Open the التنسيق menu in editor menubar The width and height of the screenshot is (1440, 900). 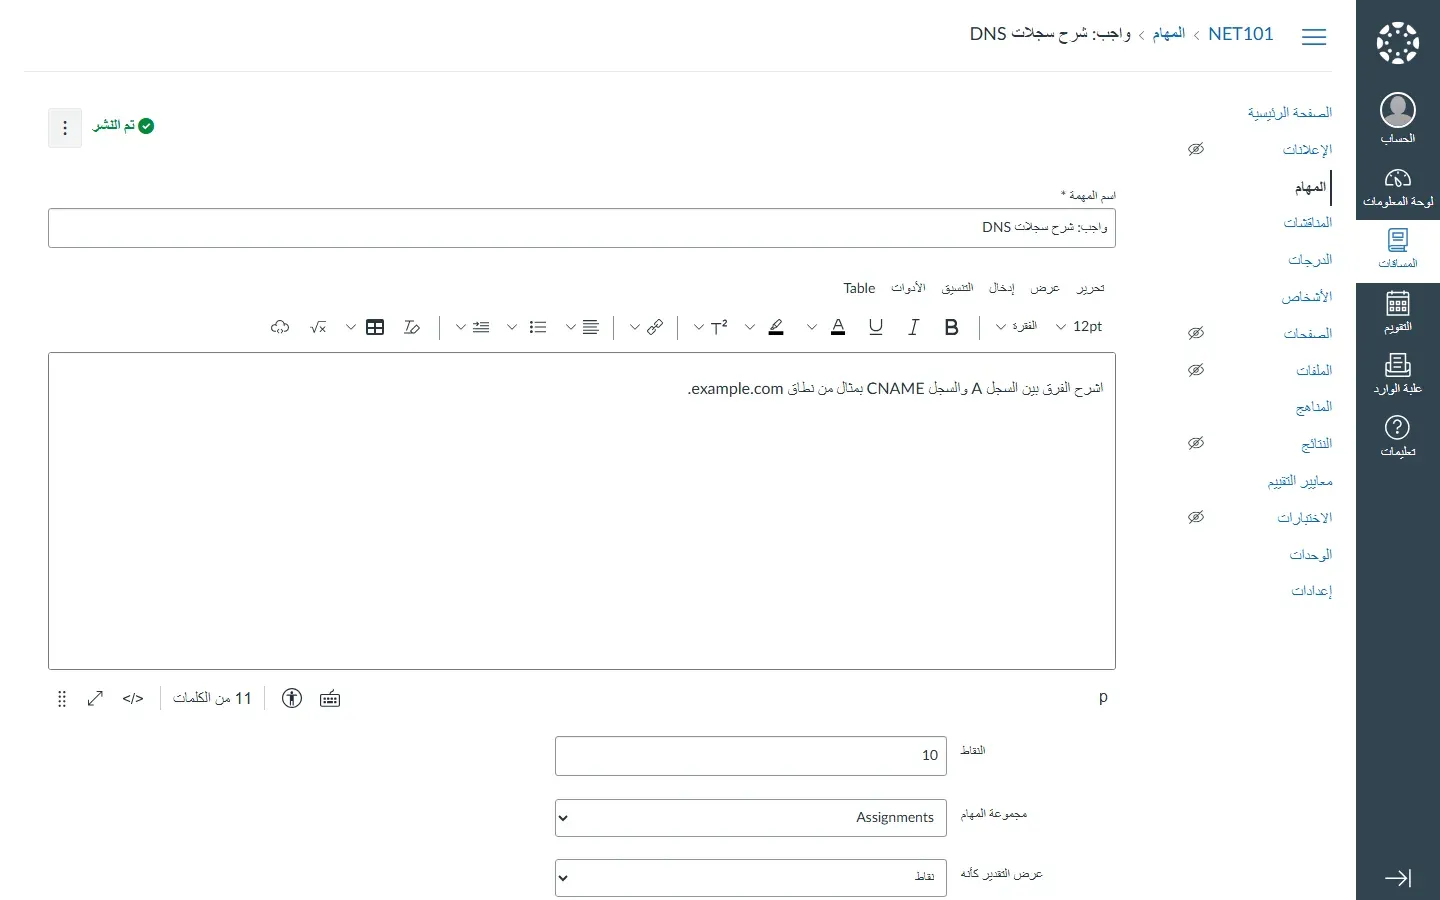pyautogui.click(x=957, y=288)
